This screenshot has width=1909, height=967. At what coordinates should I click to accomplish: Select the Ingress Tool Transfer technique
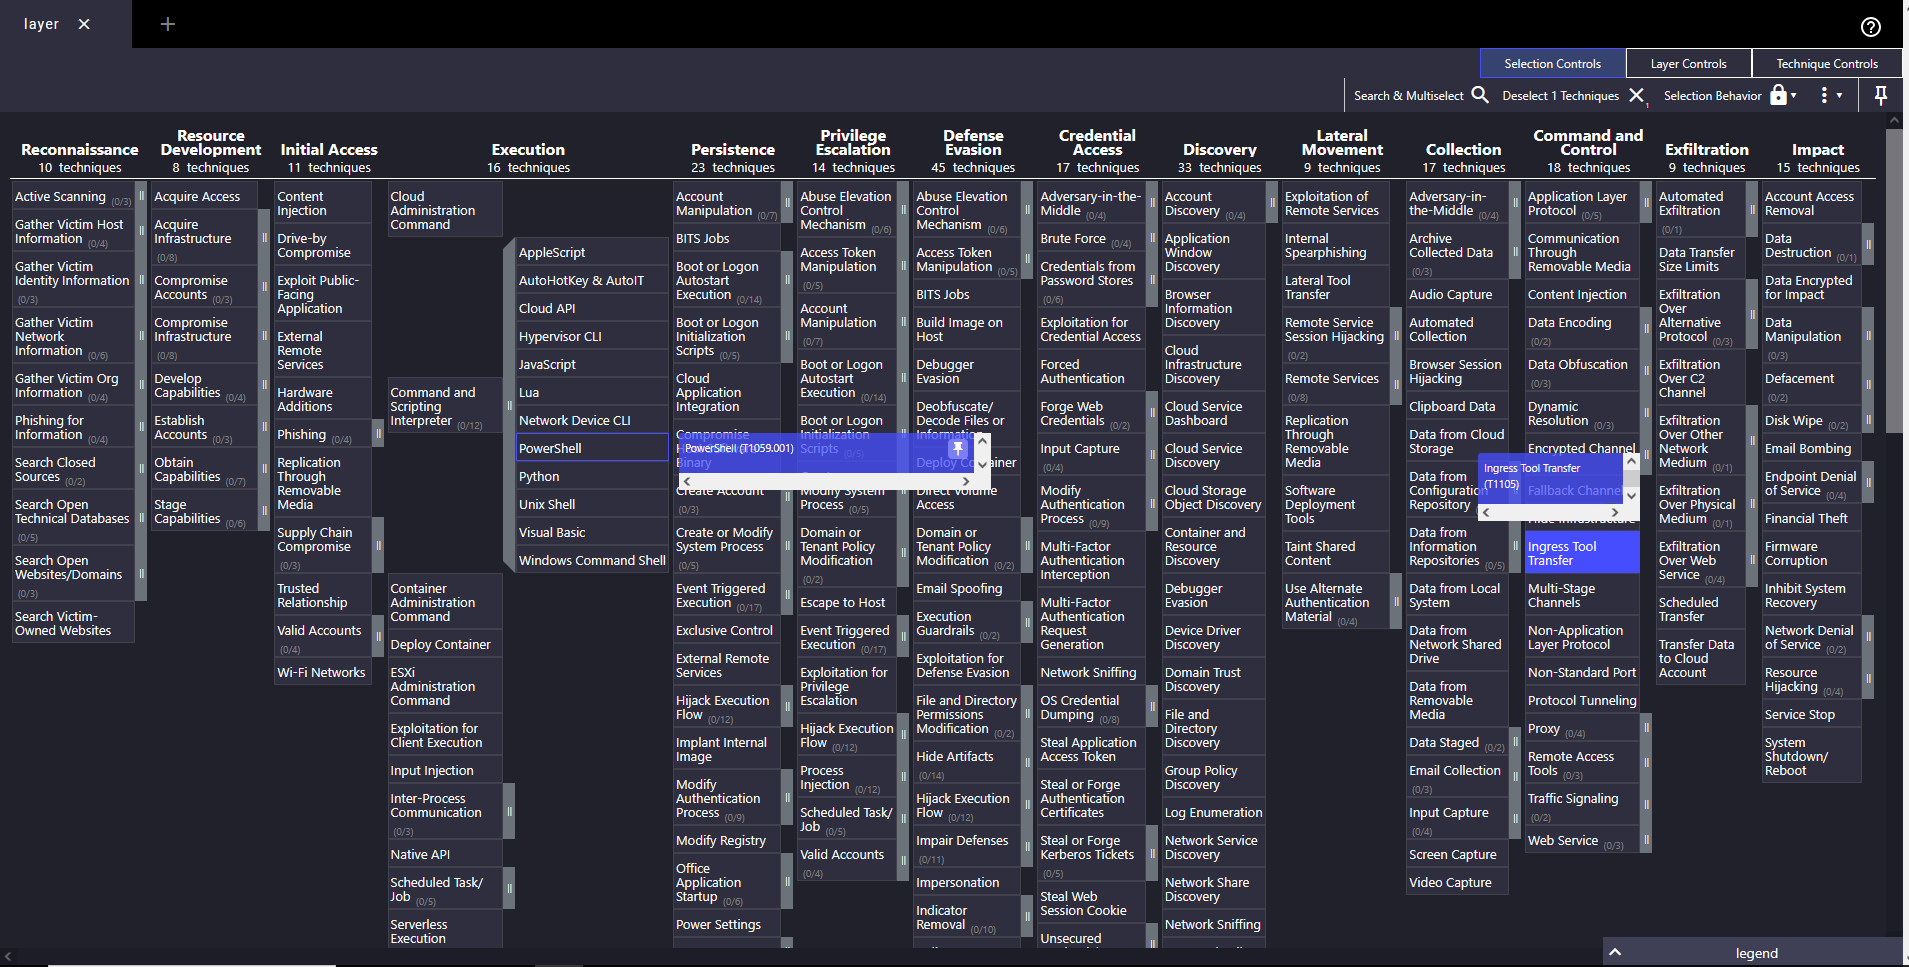tap(1582, 552)
